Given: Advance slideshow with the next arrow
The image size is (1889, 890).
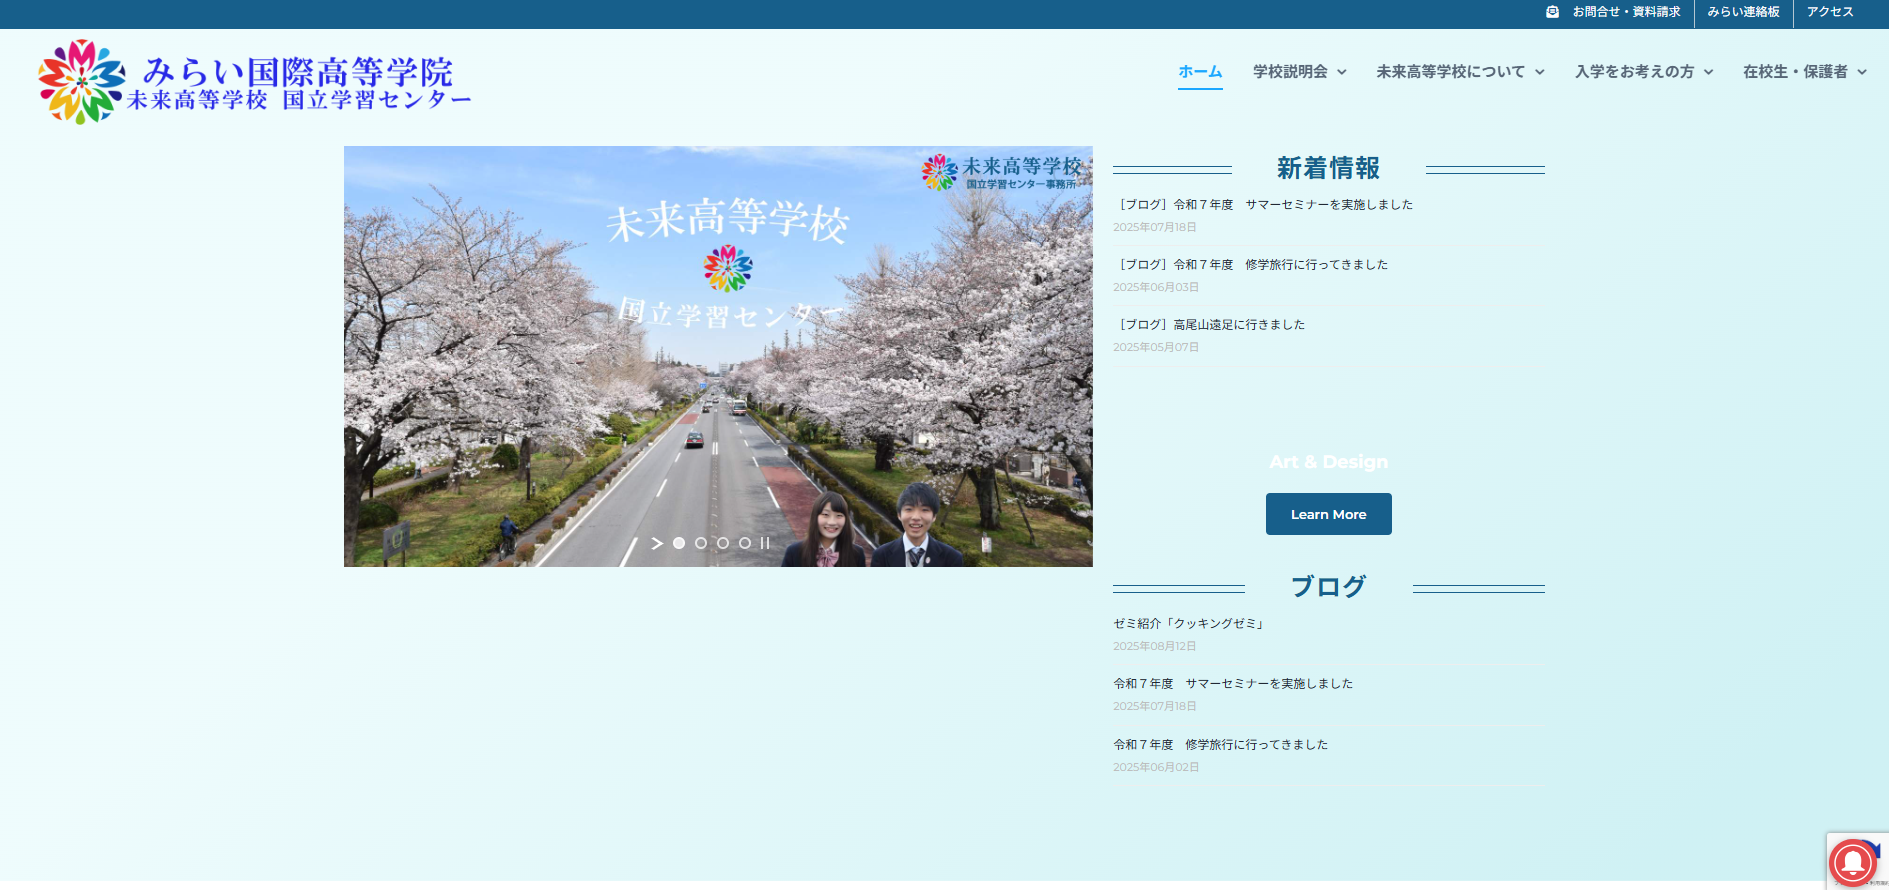Looking at the screenshot, I should click(657, 543).
